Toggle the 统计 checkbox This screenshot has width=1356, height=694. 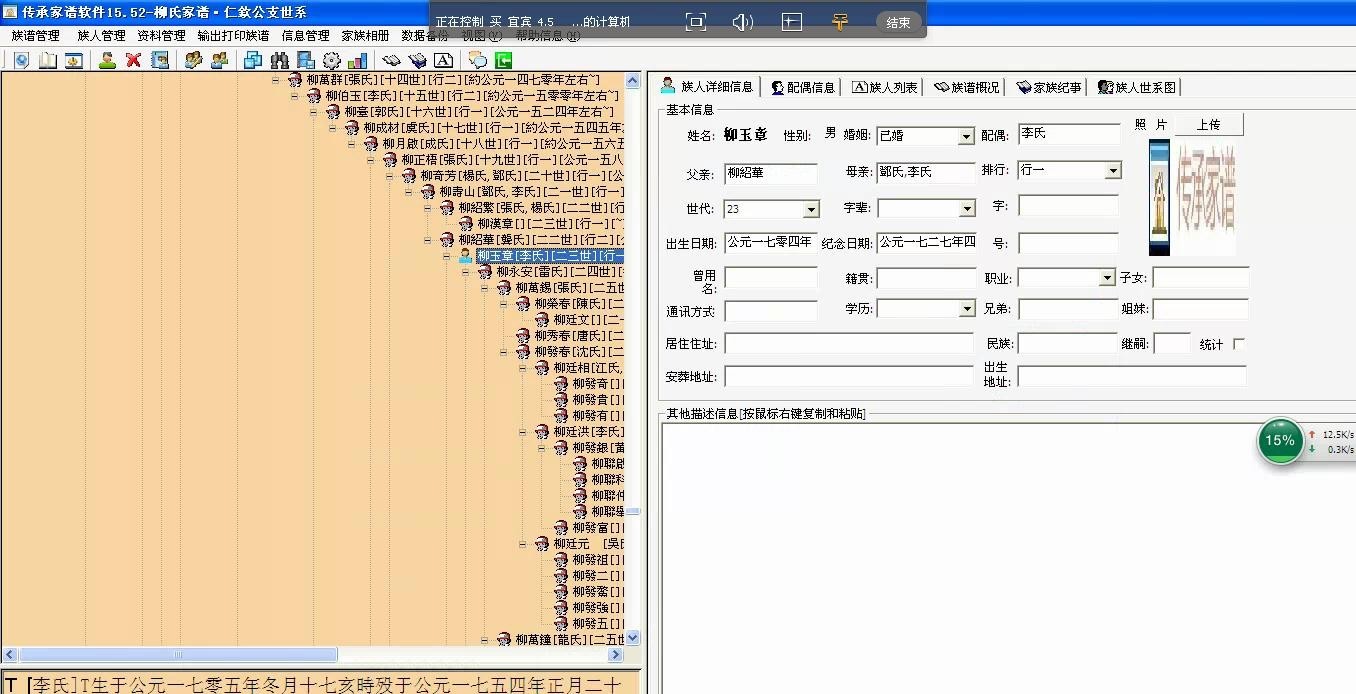(x=1239, y=344)
